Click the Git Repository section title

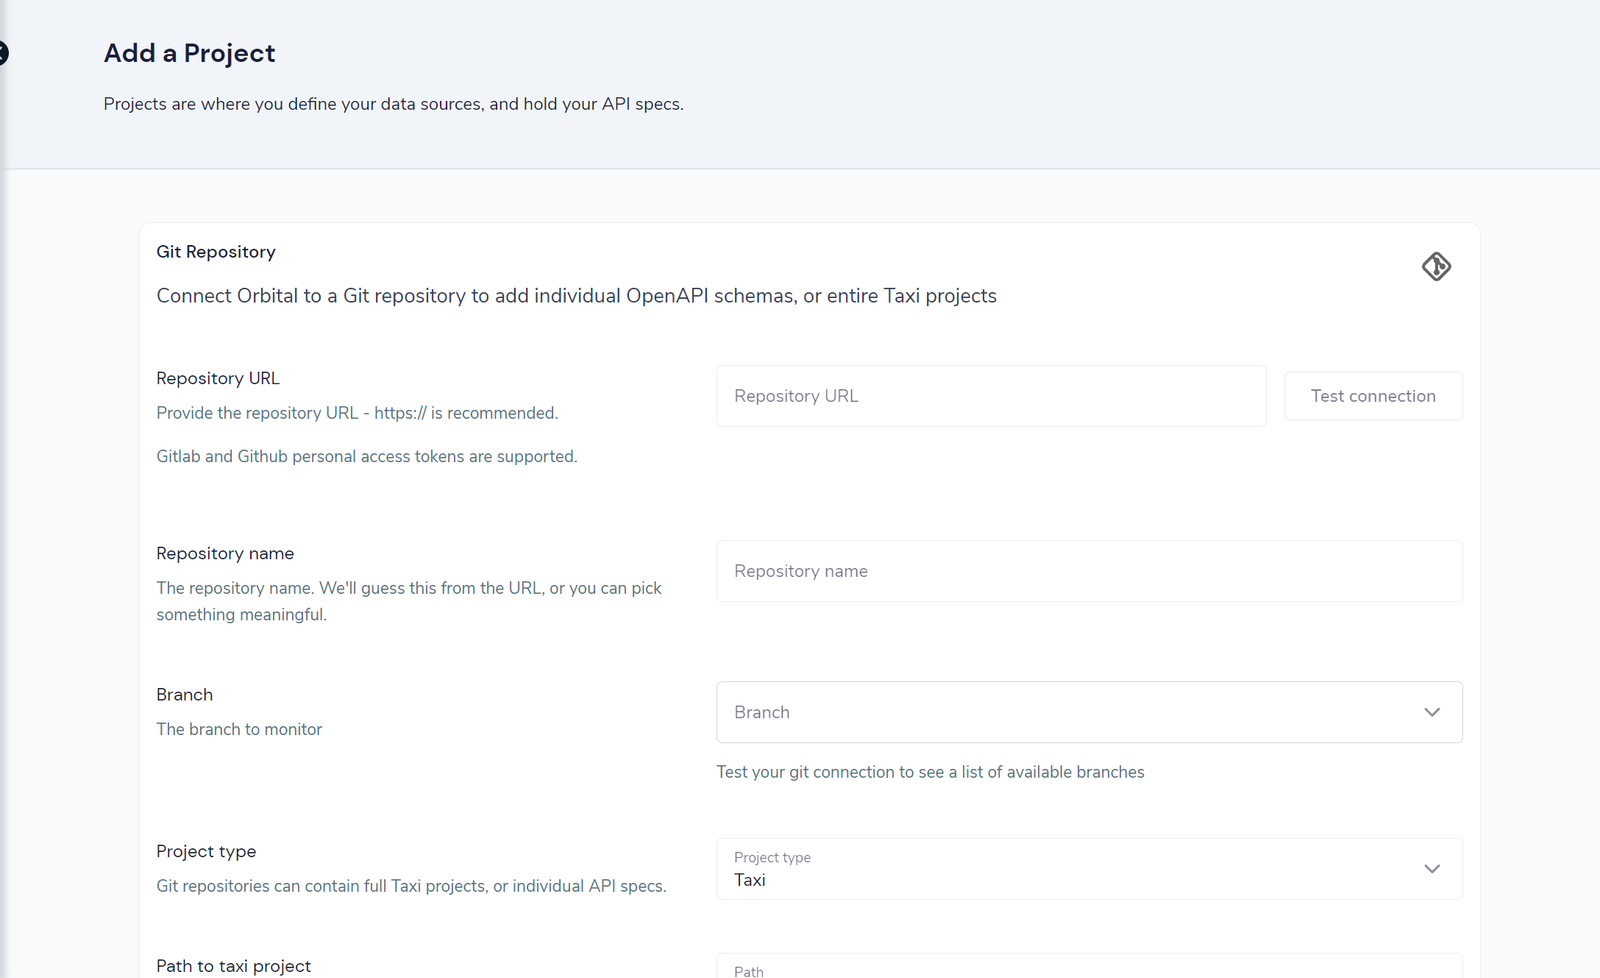point(216,252)
